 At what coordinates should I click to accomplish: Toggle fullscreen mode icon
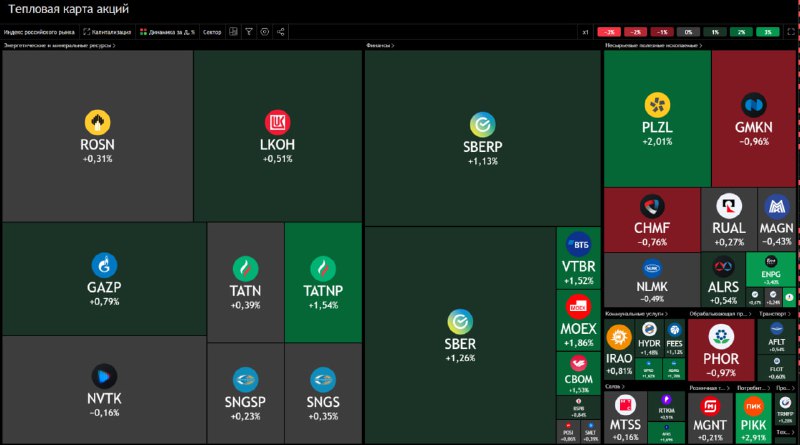click(x=791, y=32)
